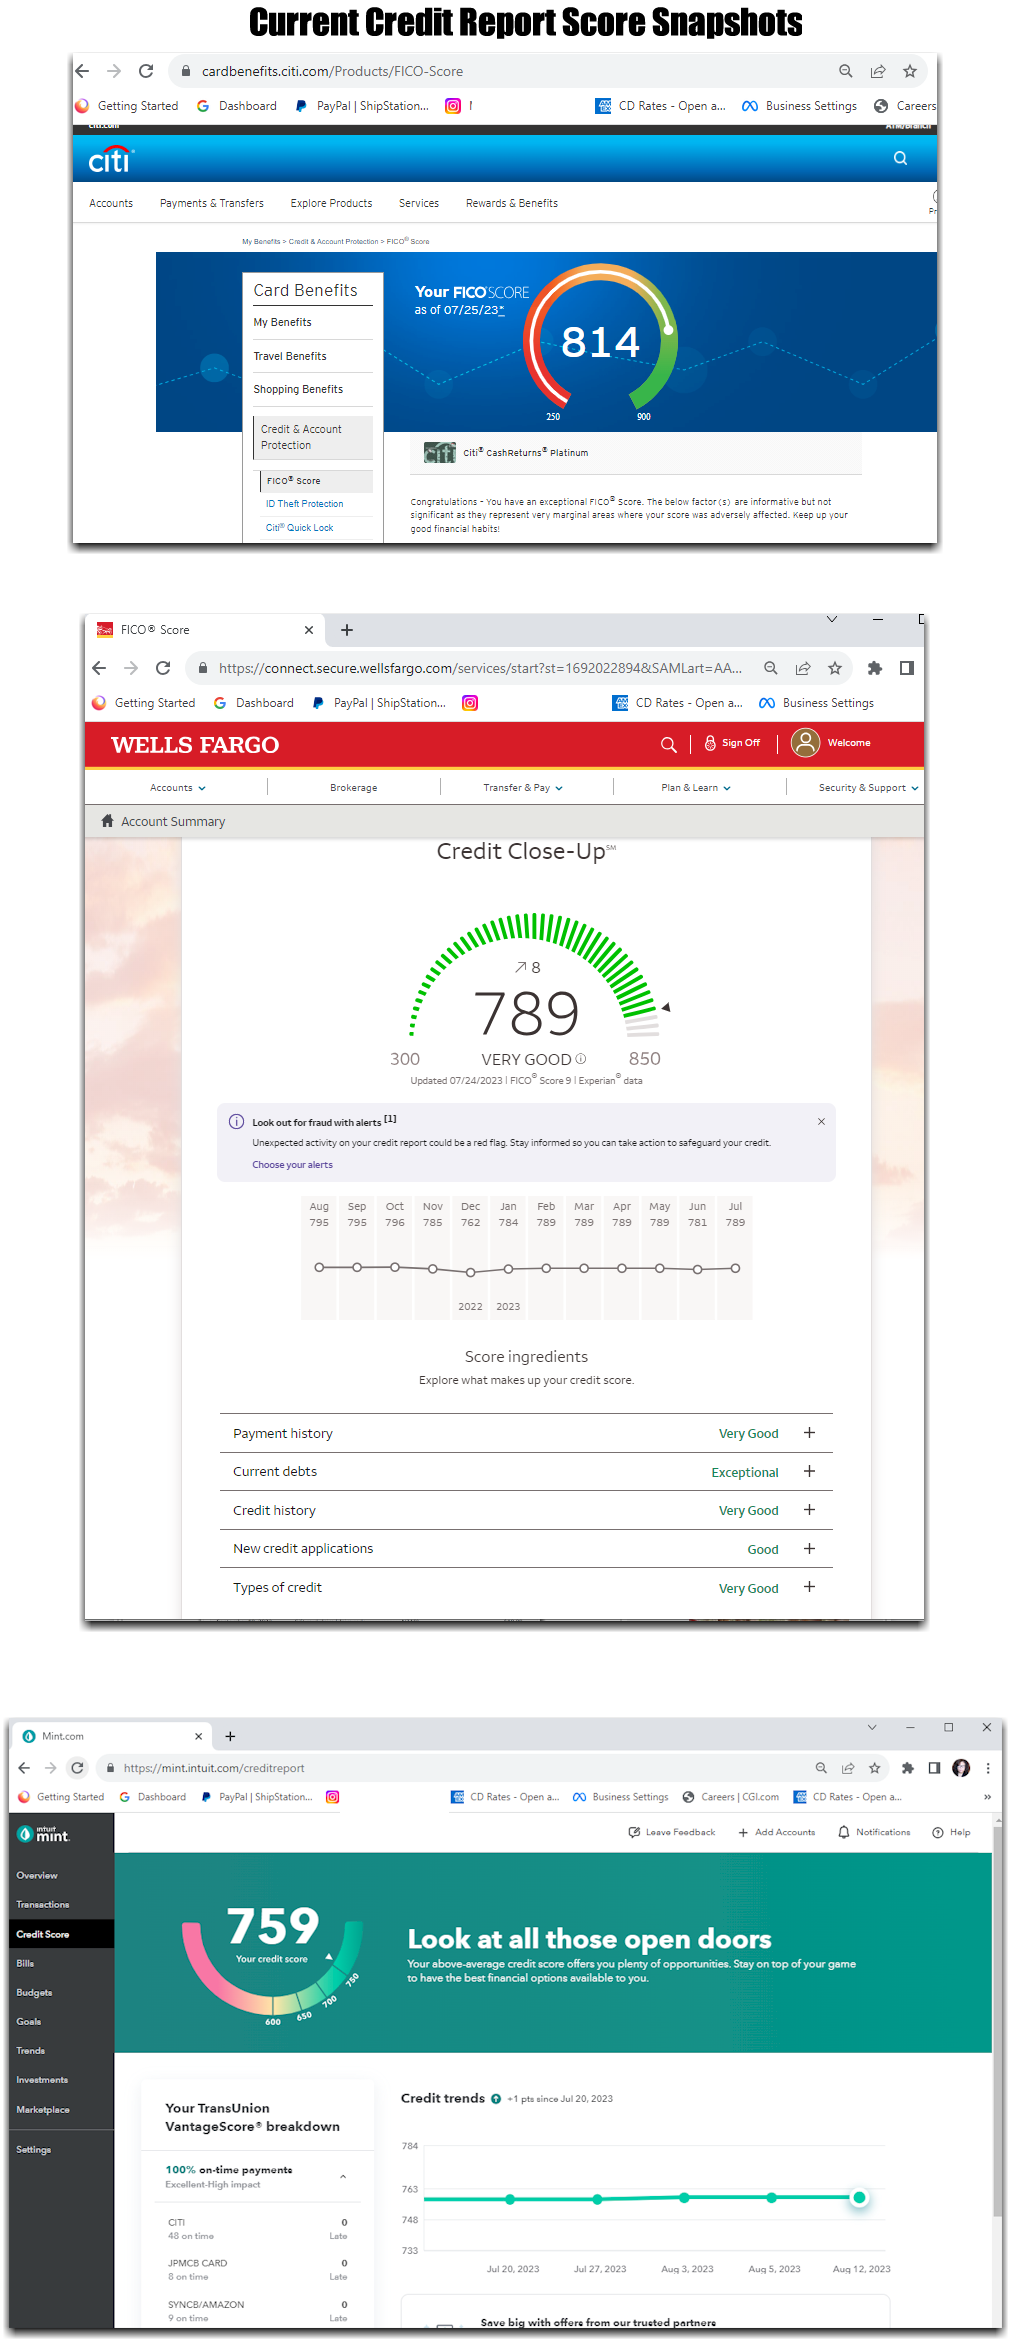Click Leave Feedback in Mint

(672, 1832)
